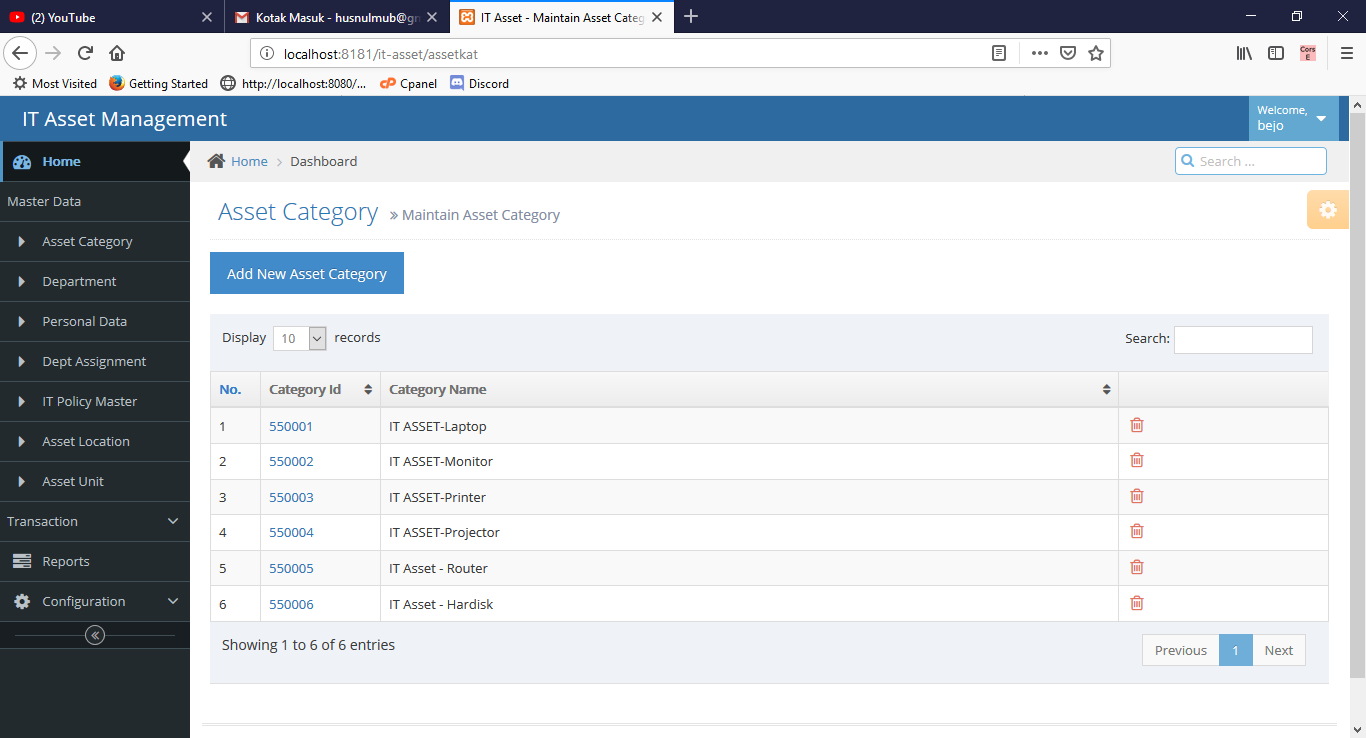Toggle the Firefox reader mode icon in address bar
The image size is (1366, 738).
[998, 54]
